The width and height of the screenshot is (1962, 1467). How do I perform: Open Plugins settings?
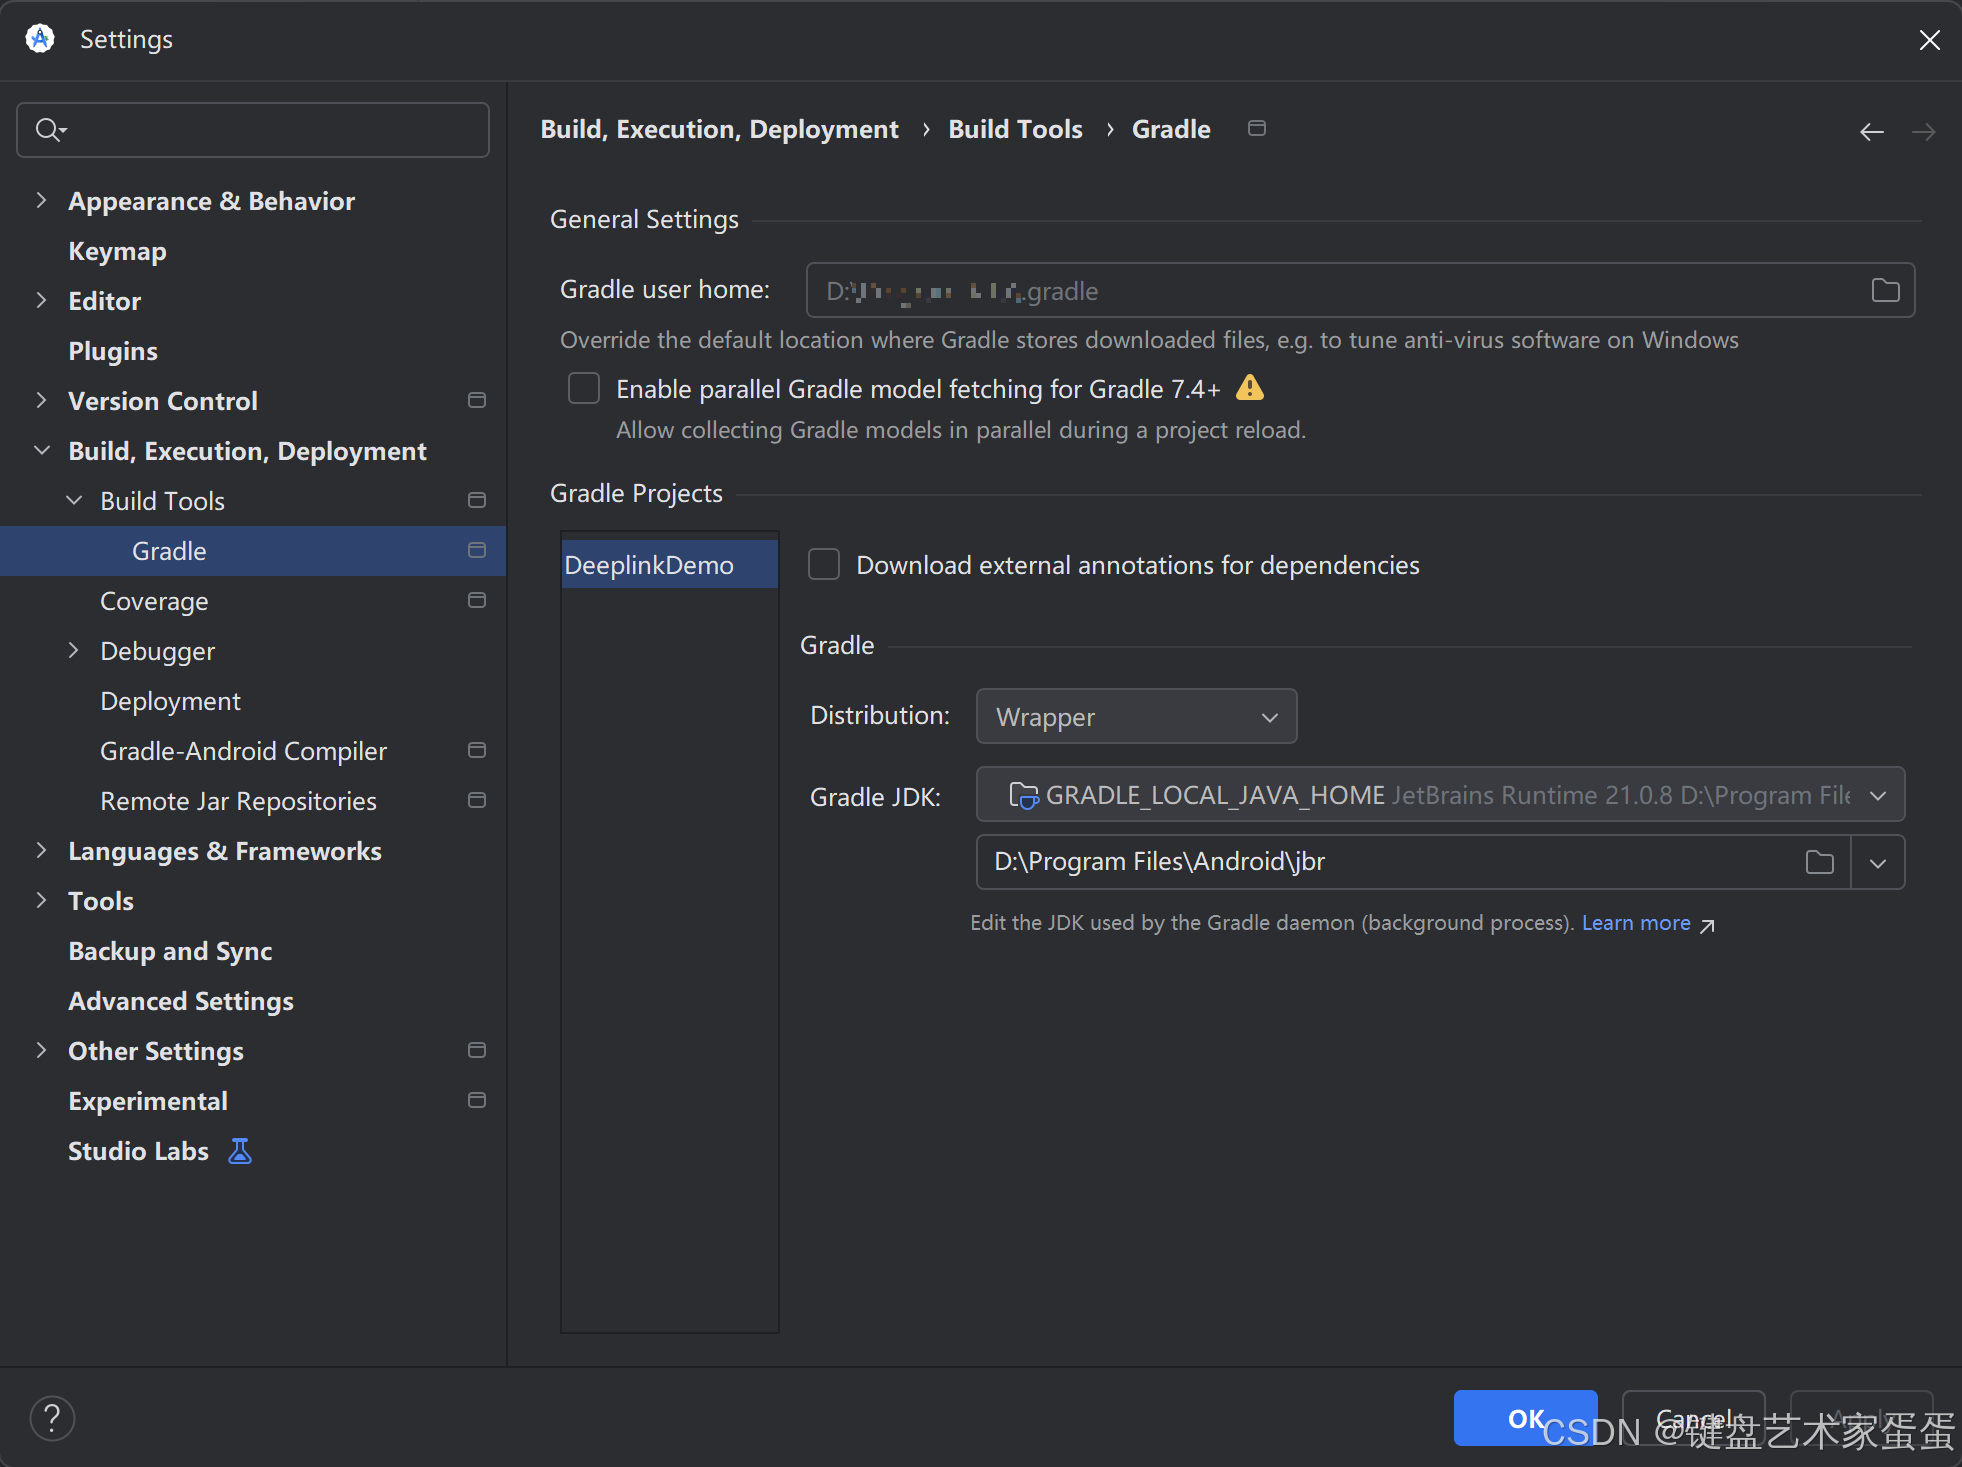coord(113,351)
